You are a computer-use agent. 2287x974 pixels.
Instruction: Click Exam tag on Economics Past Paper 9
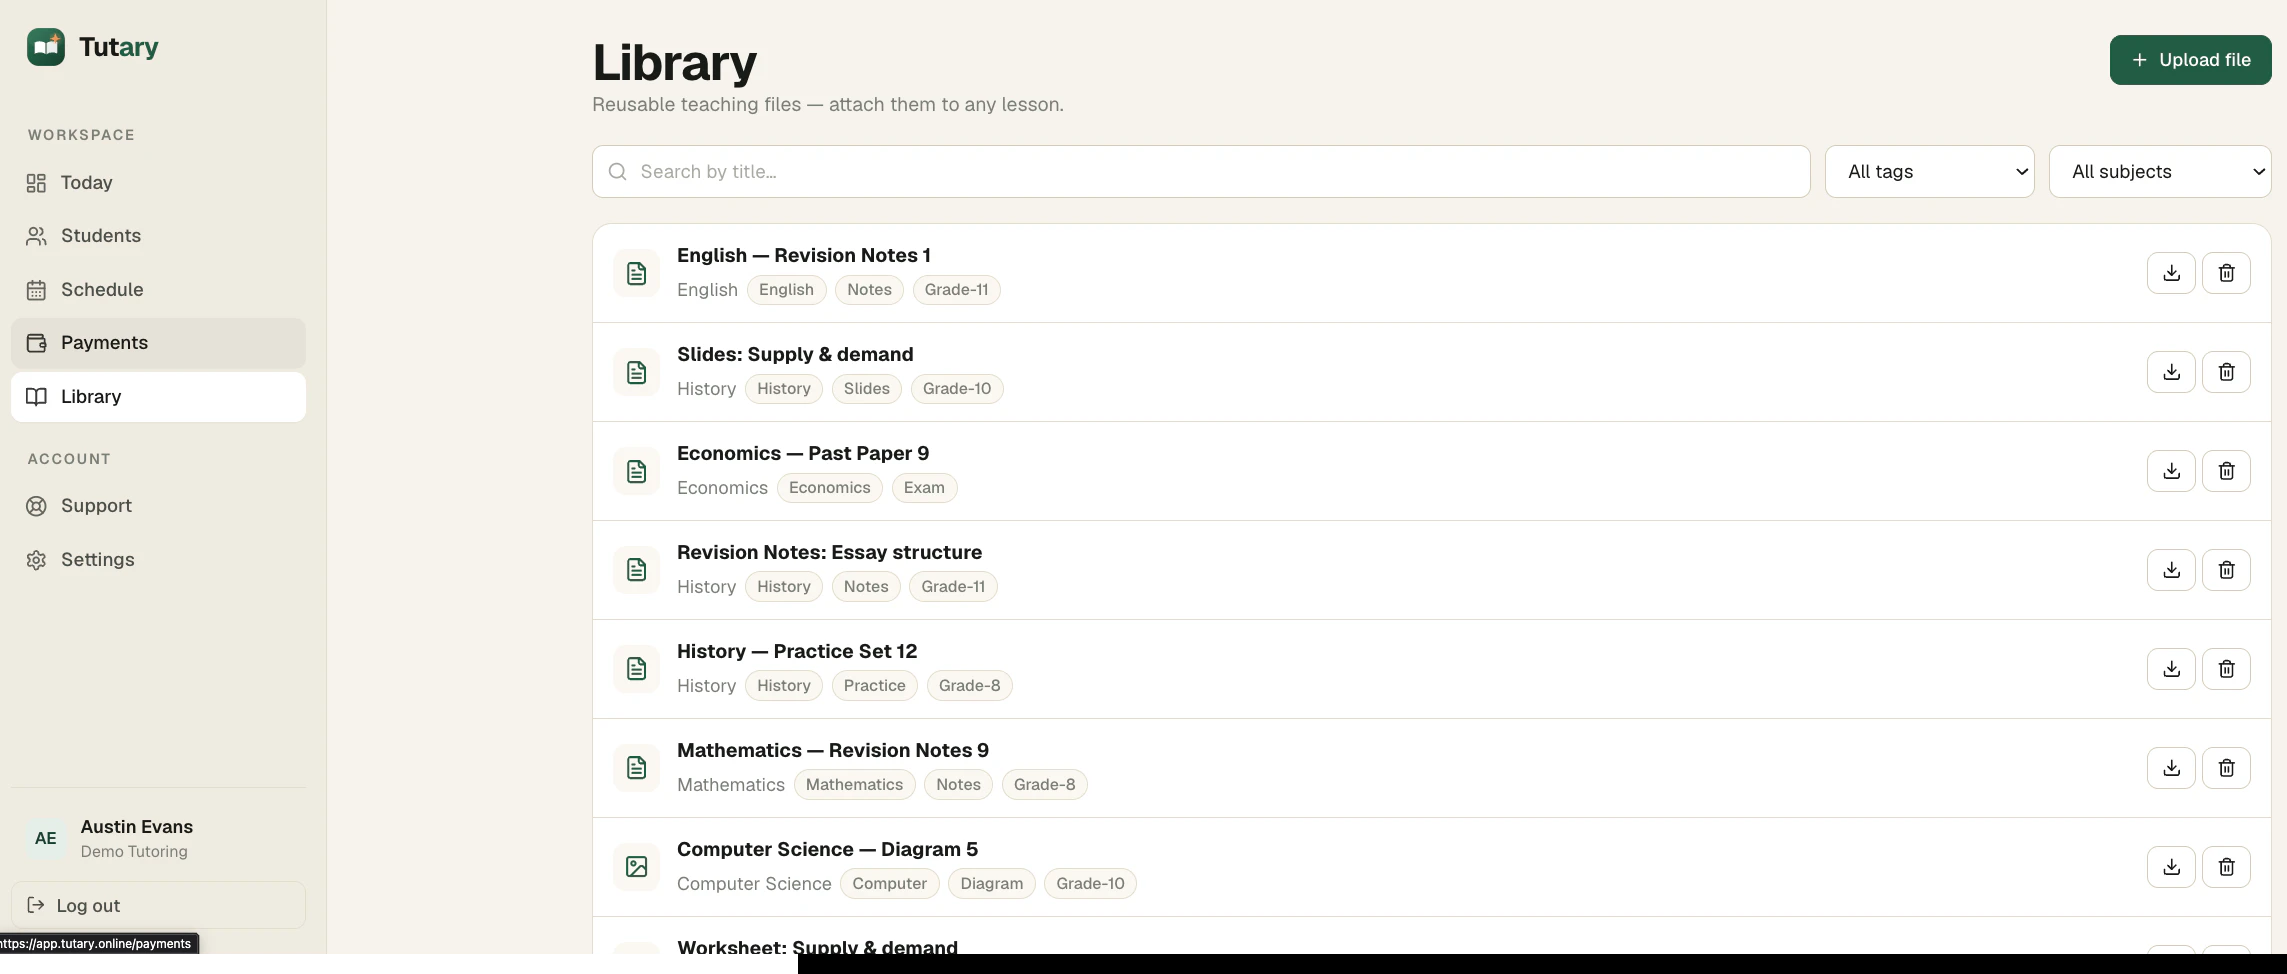point(924,488)
